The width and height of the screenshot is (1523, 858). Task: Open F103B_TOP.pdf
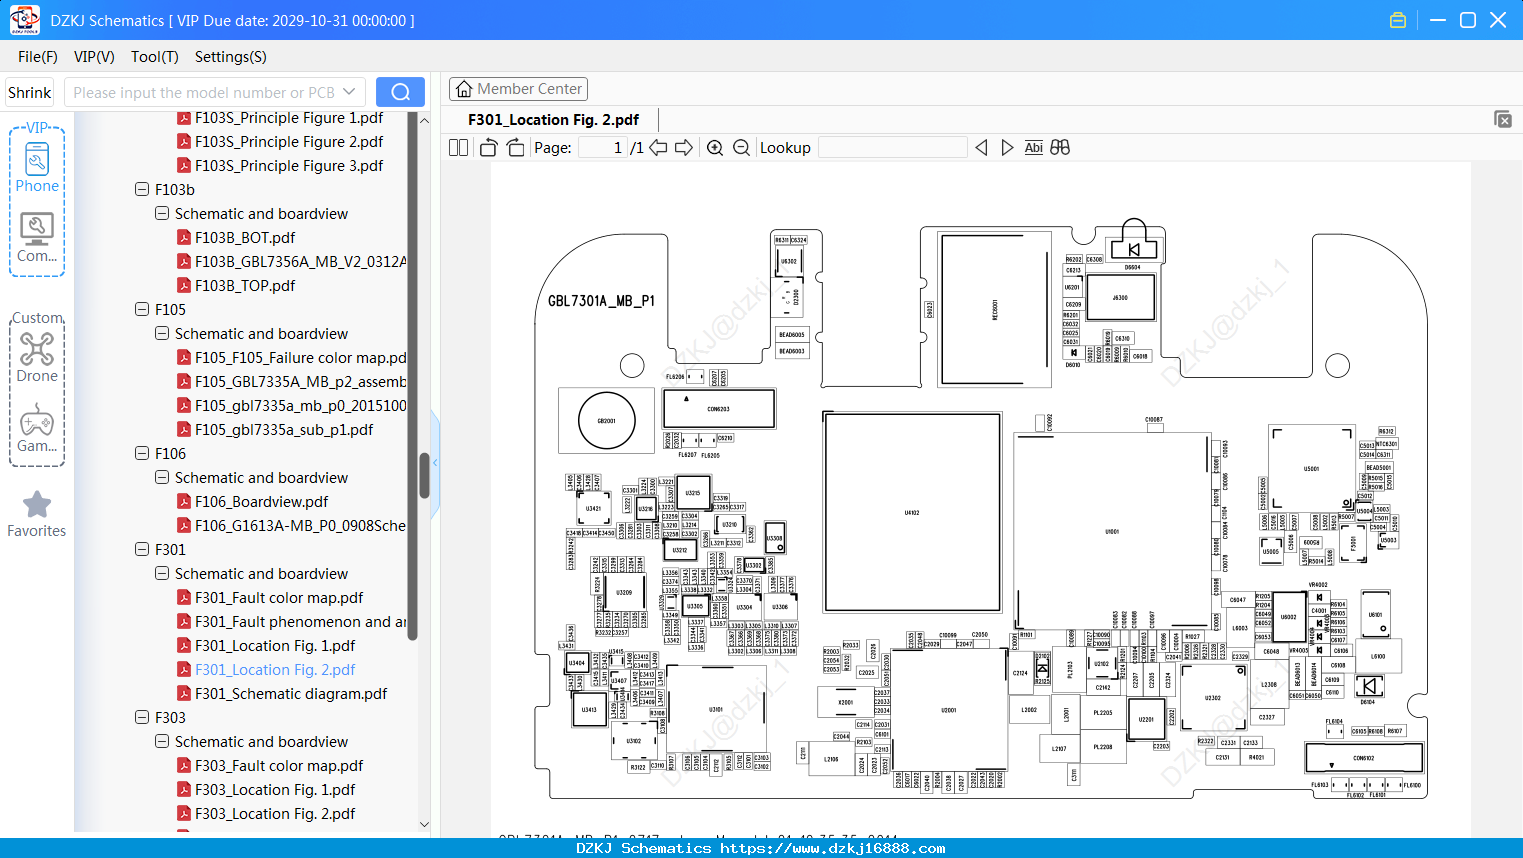tap(245, 286)
